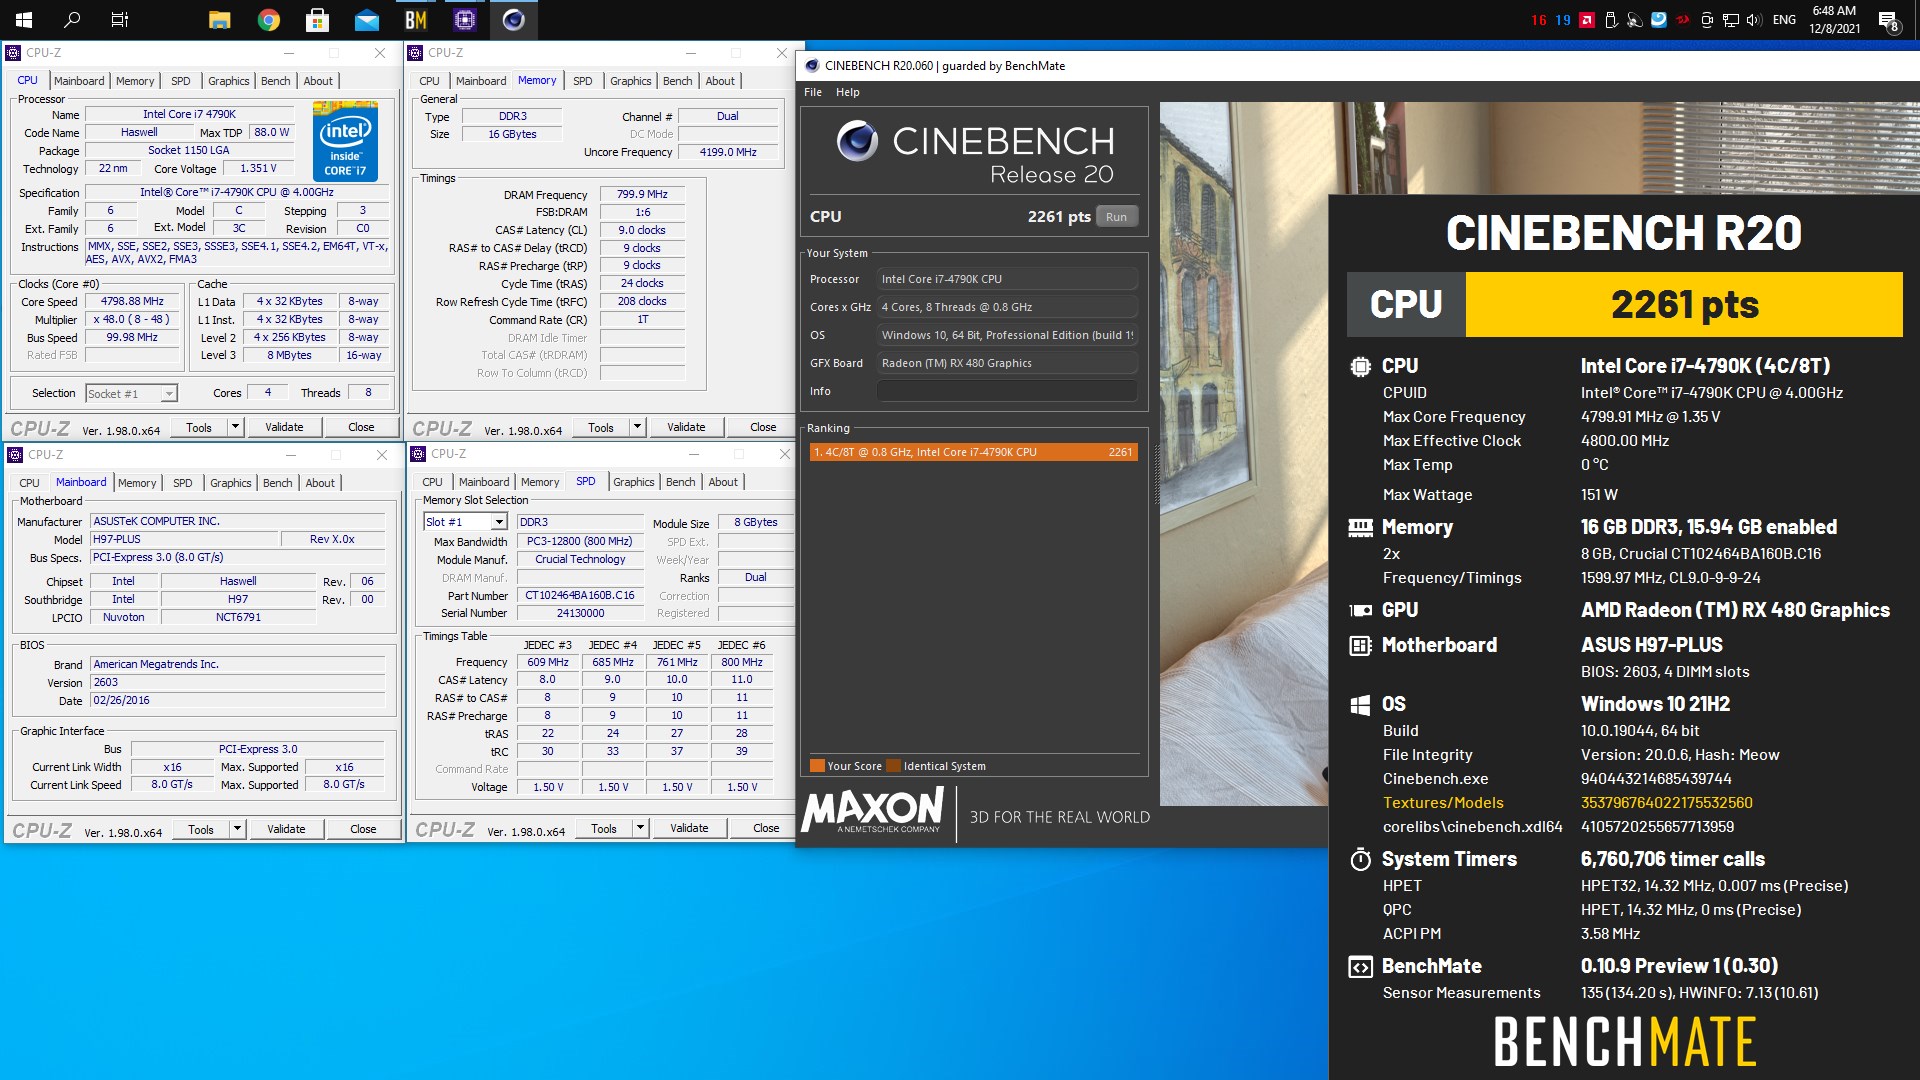Open the network tray icon
Viewport: 1920px width, 1080px height.
click(1730, 20)
